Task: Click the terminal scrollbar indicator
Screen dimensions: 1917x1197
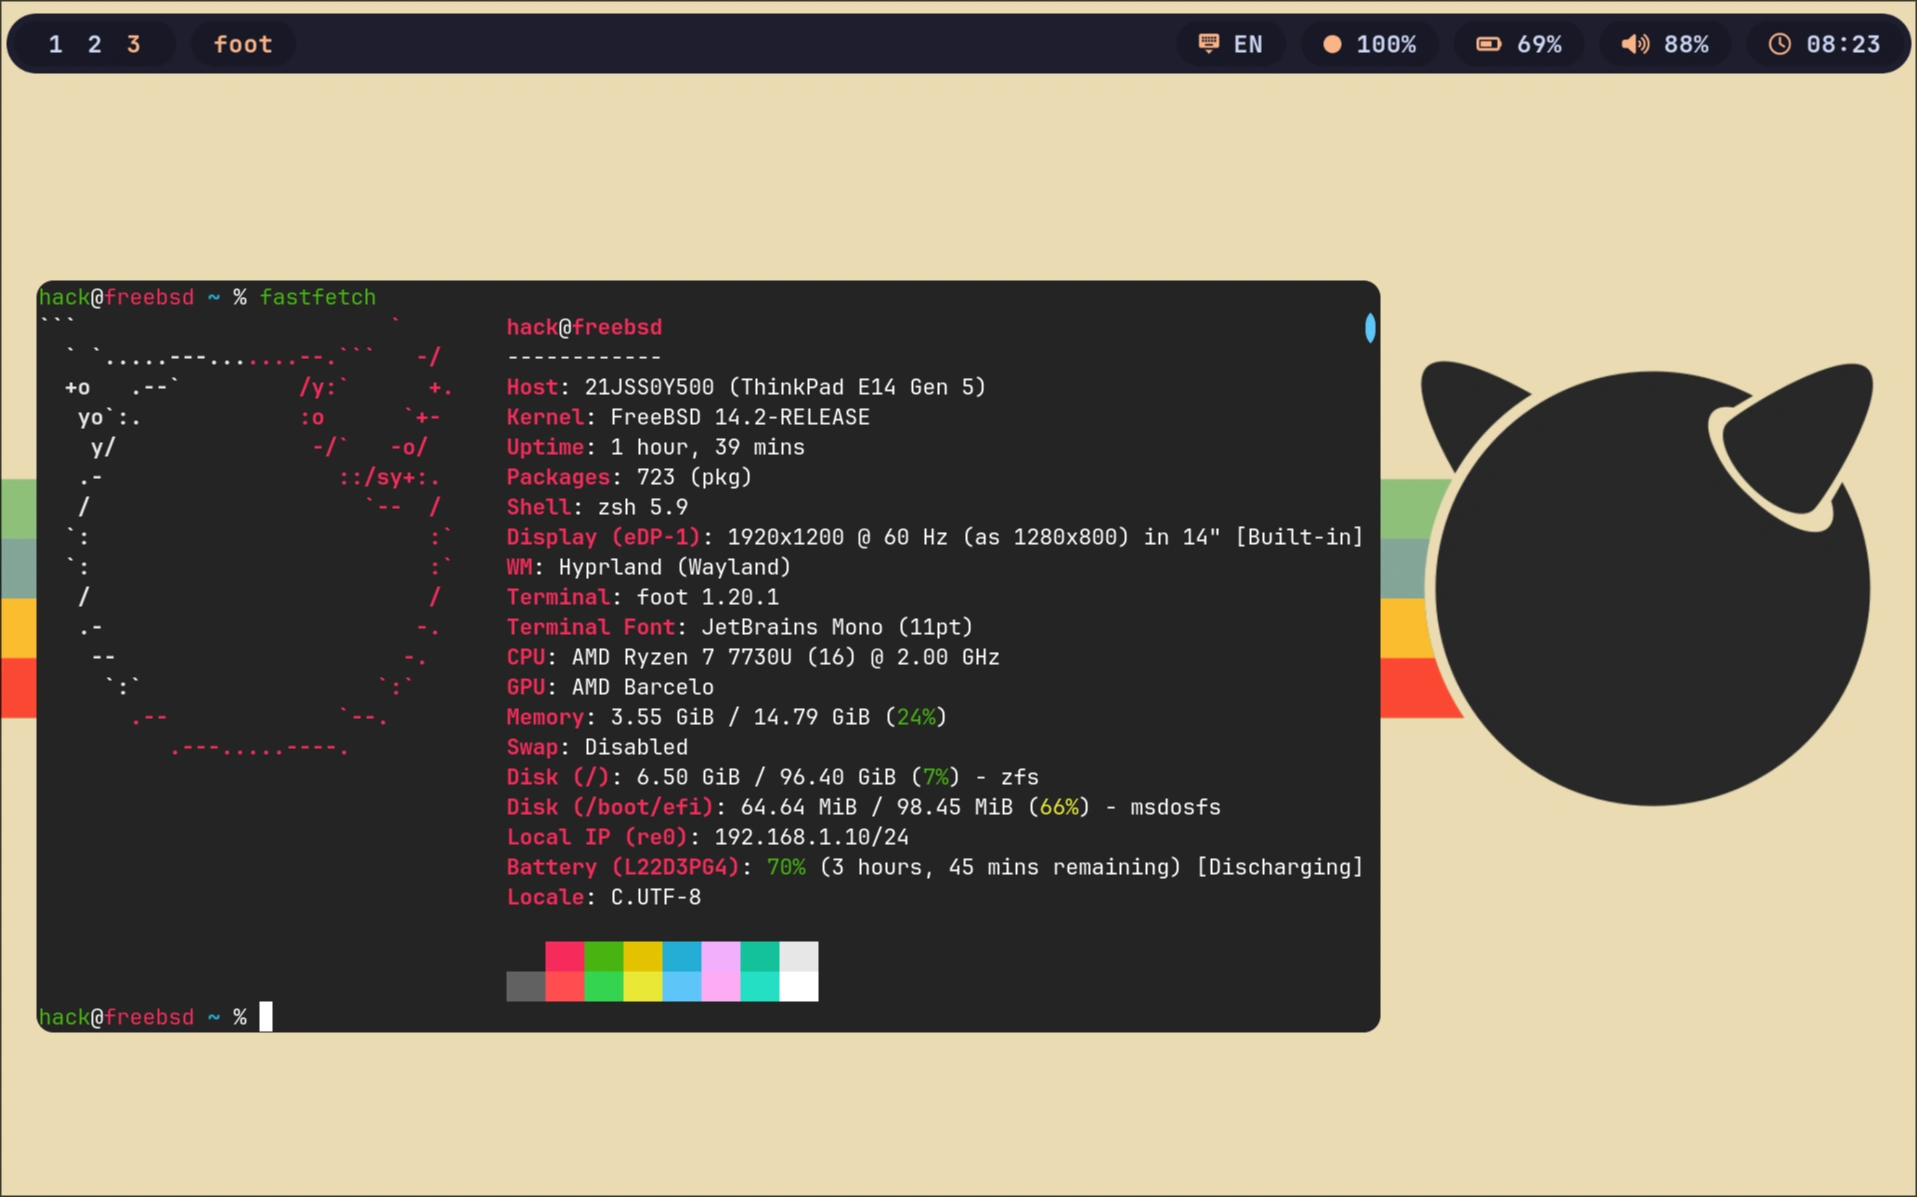Action: pos(1370,327)
